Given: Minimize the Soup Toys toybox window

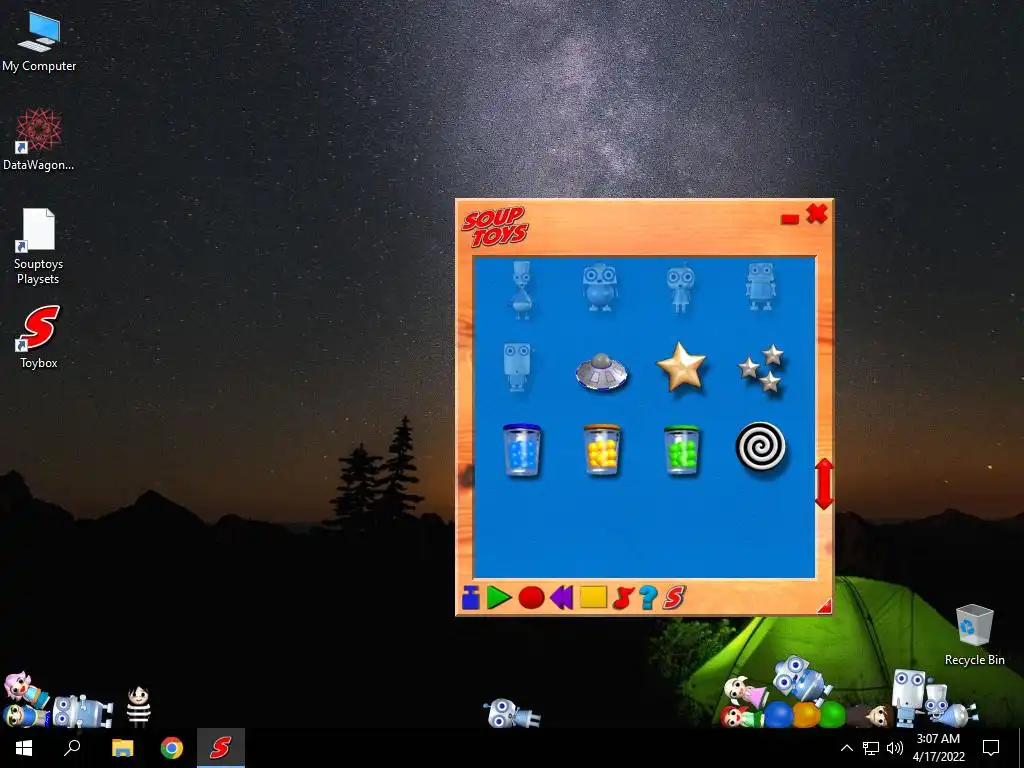Looking at the screenshot, I should [x=790, y=219].
